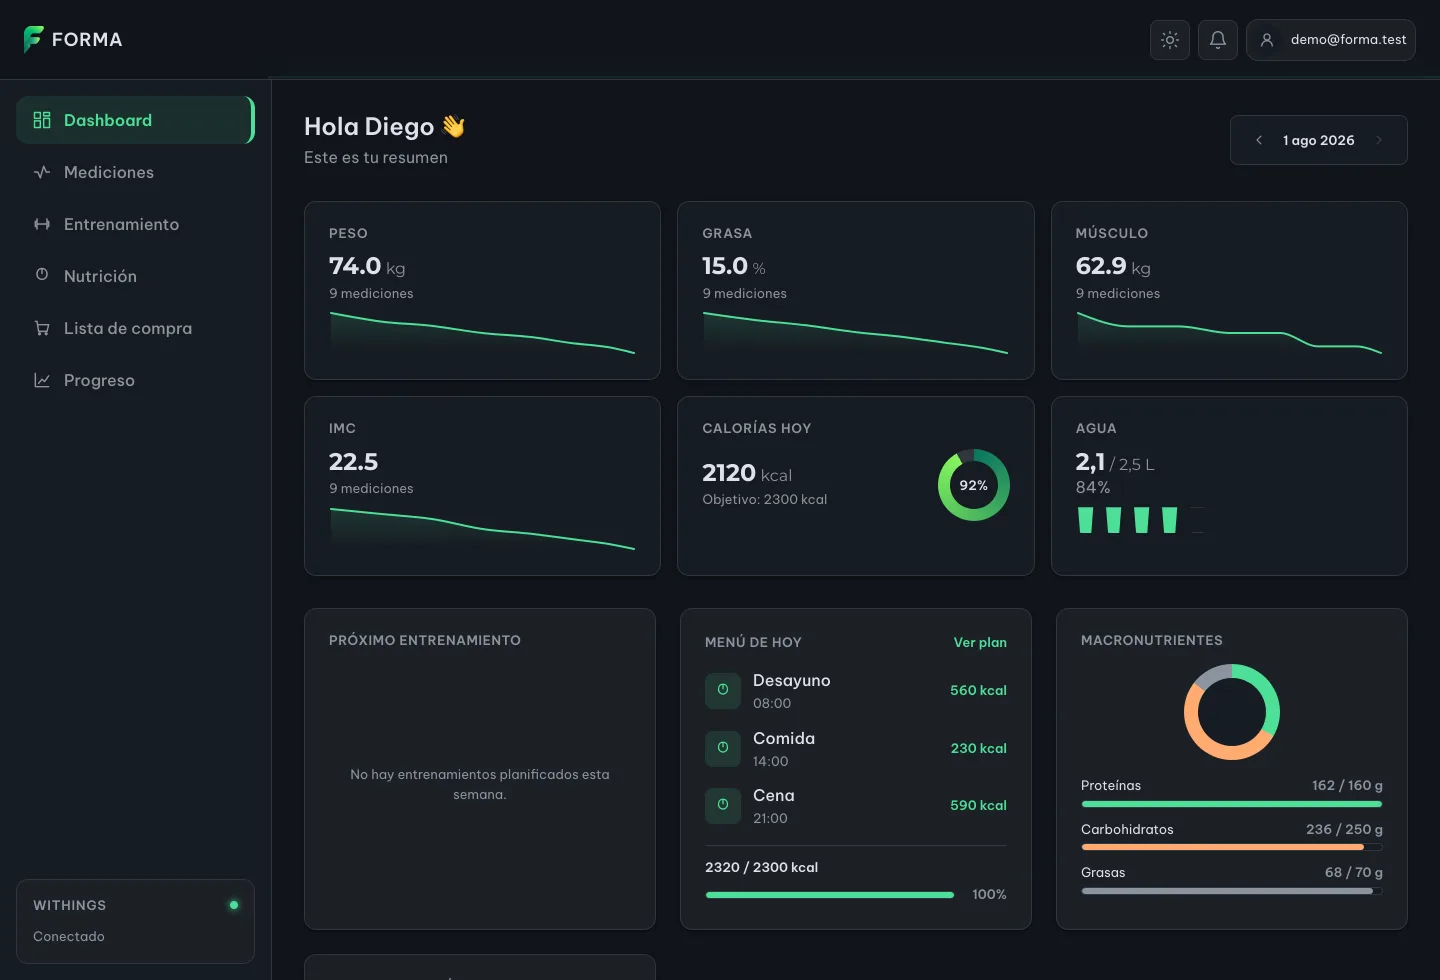This screenshot has width=1440, height=980.
Task: Click Objetivo: 2300 kcal text
Action: pyautogui.click(x=765, y=499)
